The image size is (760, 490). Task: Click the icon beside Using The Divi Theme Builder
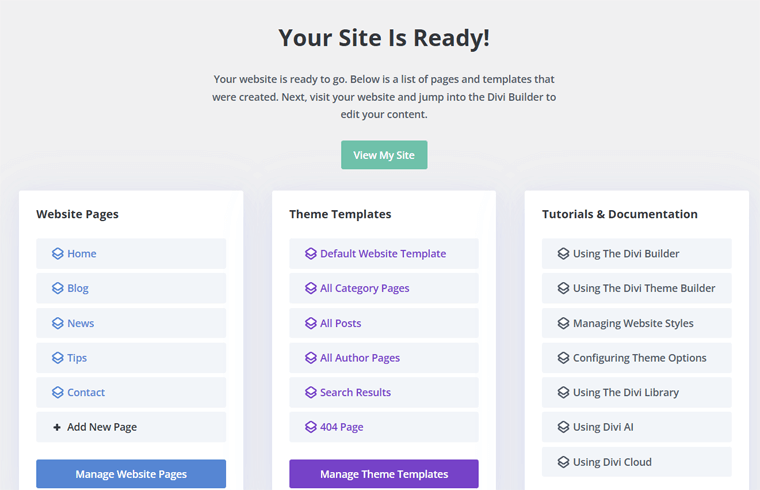[x=563, y=288]
